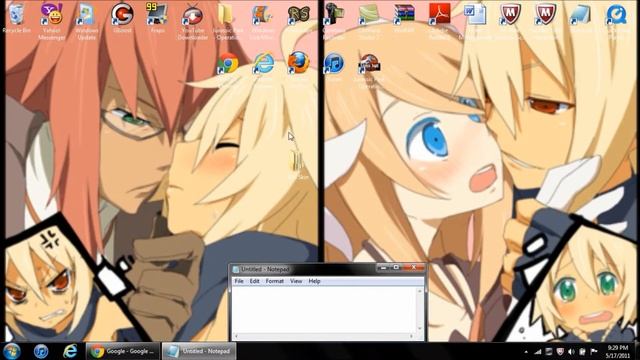Open the Format menu in Notepad
Screen dimensions: 640x360
275,281
